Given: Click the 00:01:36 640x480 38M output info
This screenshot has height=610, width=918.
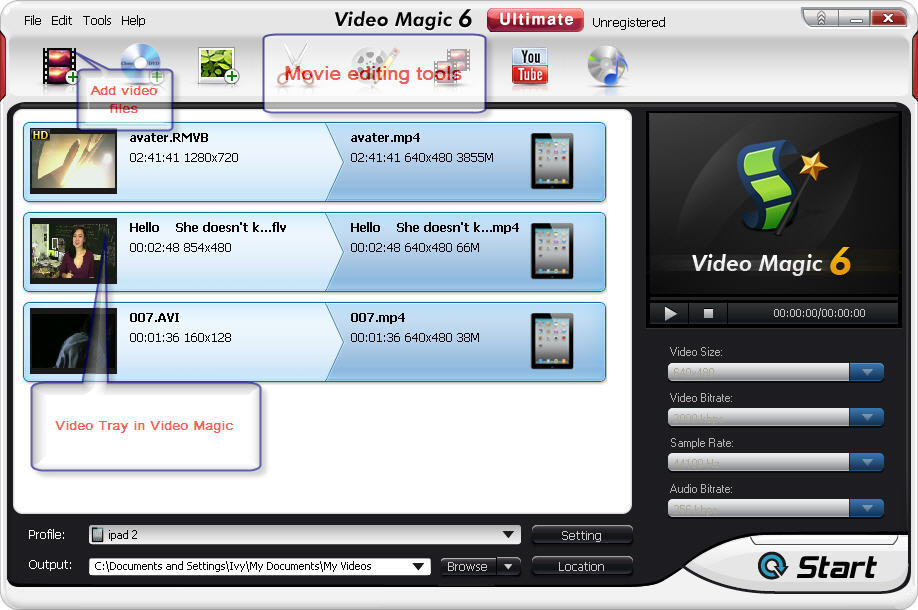Looking at the screenshot, I should pos(415,337).
